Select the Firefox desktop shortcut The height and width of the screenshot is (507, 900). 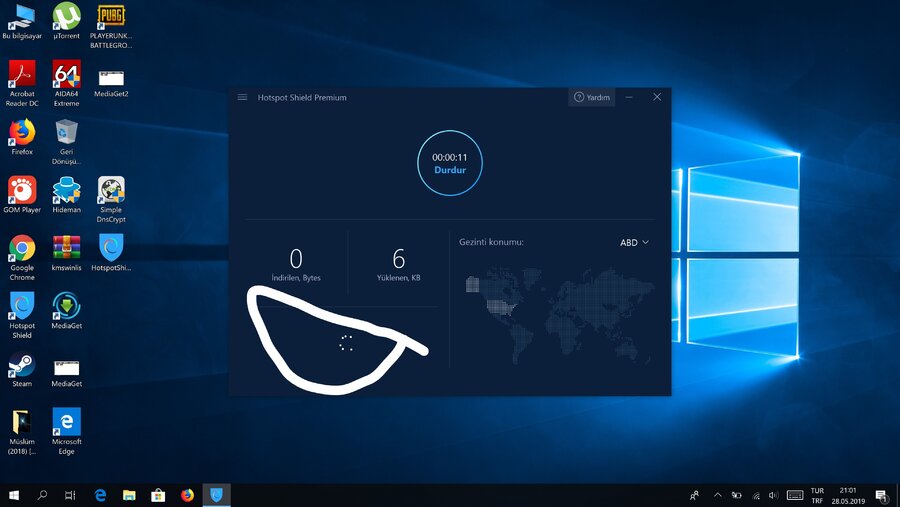tap(22, 137)
